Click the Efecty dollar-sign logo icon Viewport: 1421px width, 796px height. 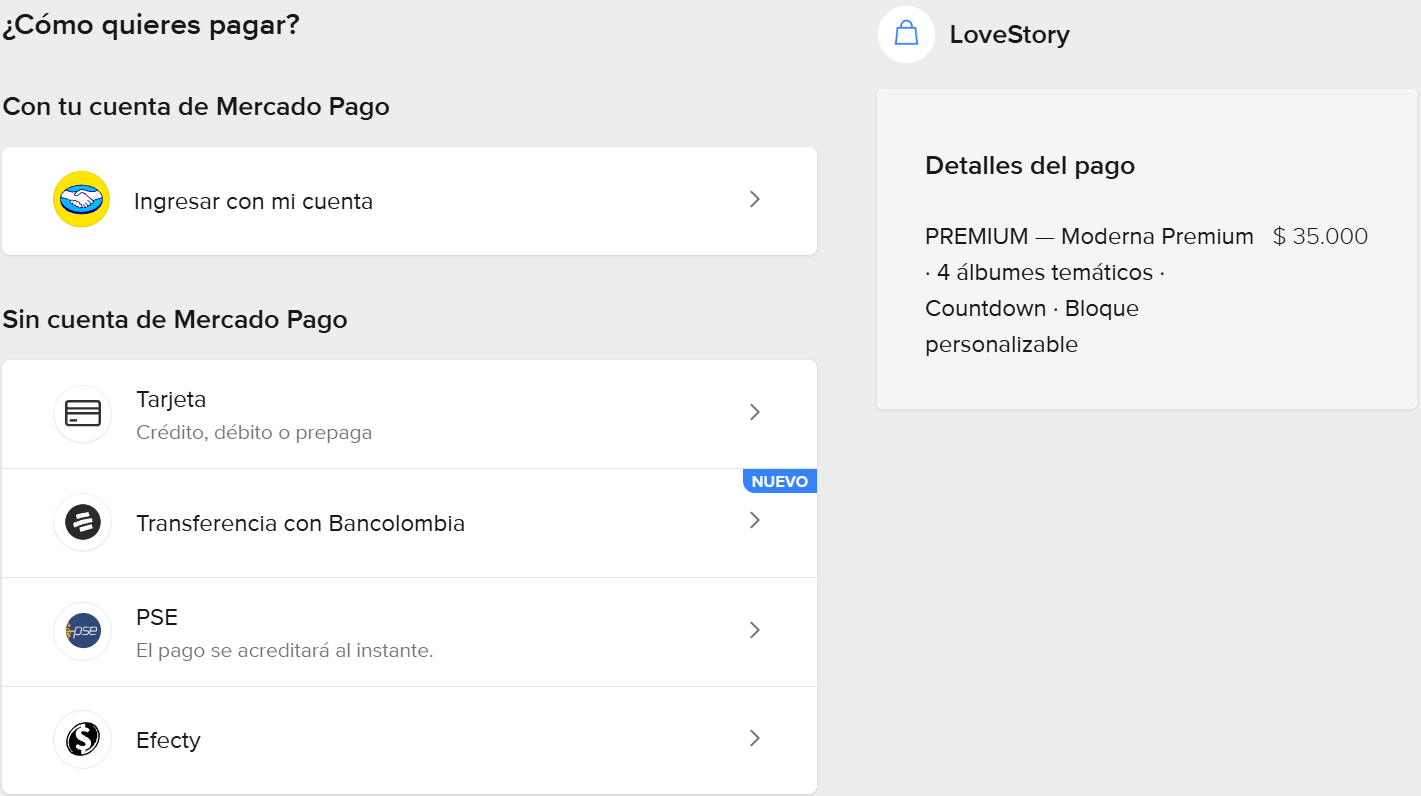tap(82, 740)
